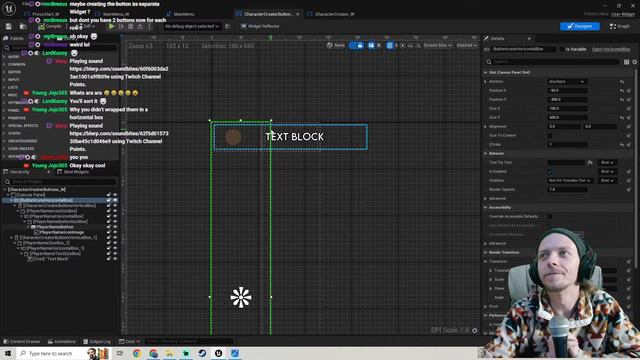Click the localization None button in designer
This screenshot has width=640, height=360.
(336, 45)
